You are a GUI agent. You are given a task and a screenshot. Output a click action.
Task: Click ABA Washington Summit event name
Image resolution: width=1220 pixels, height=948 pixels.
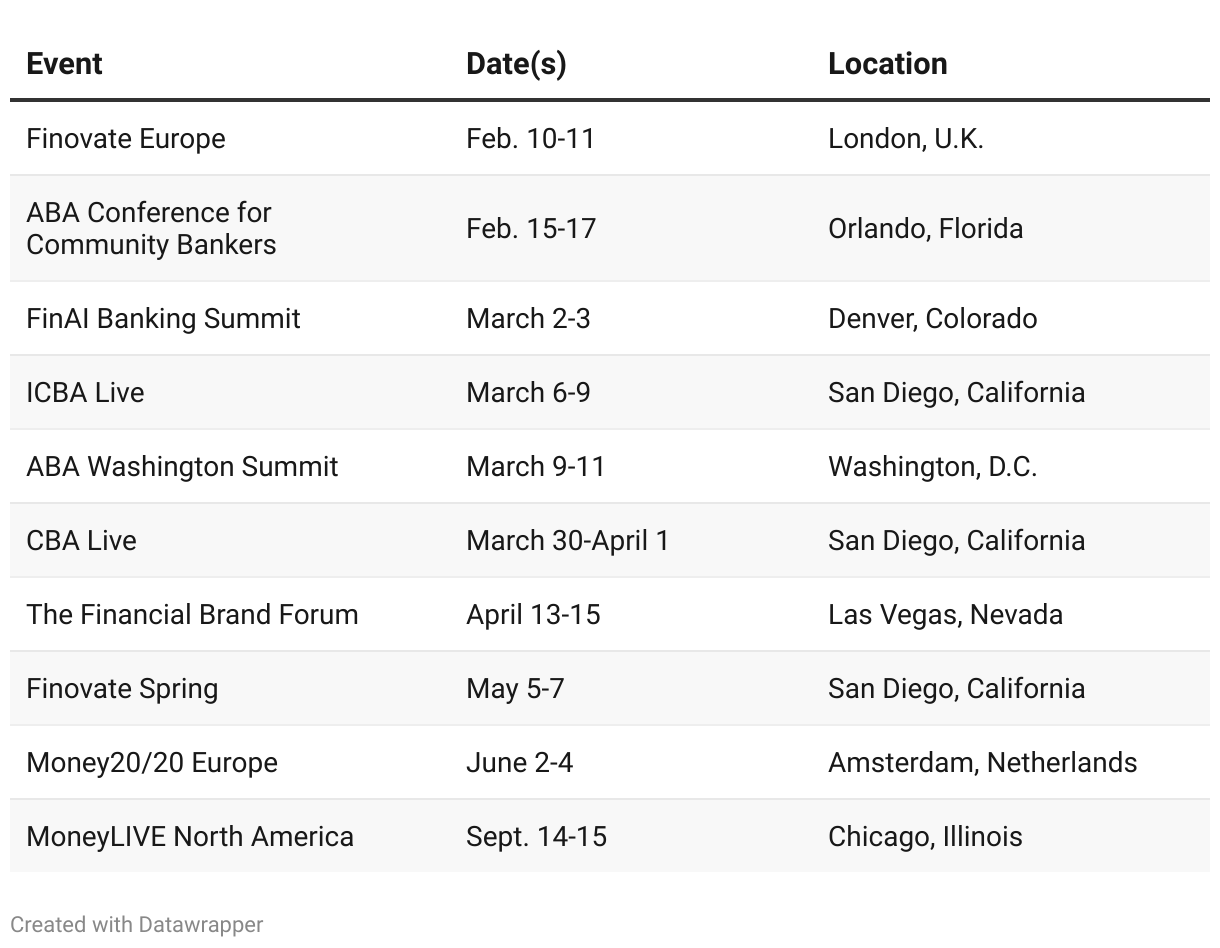click(182, 467)
